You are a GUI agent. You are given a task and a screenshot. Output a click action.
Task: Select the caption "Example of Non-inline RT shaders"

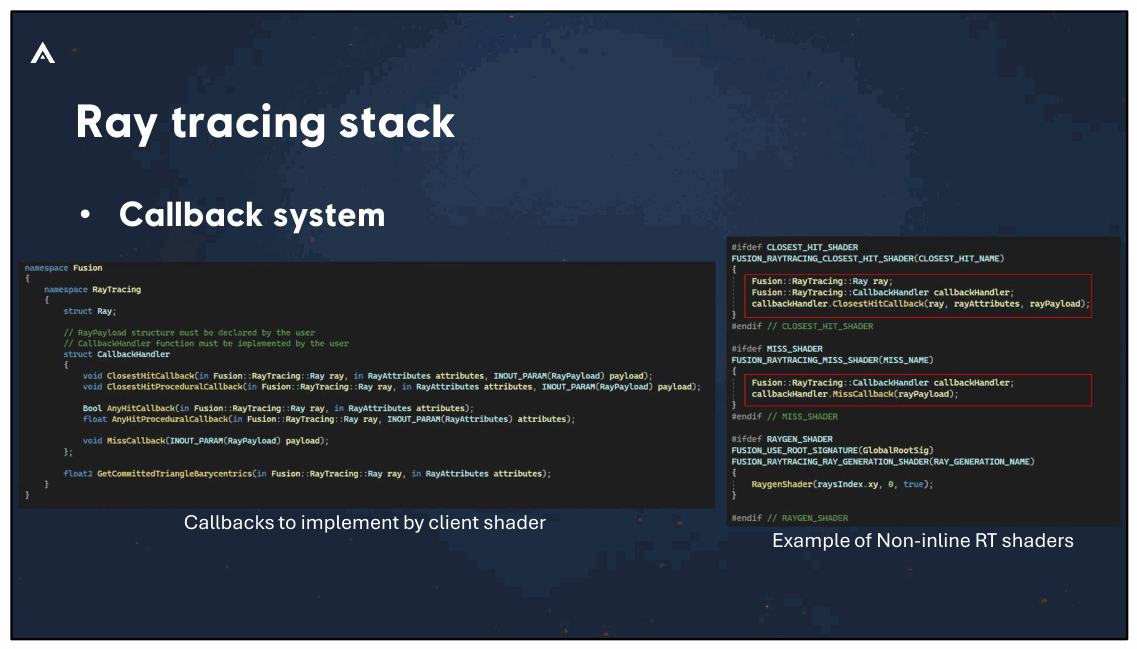[922, 540]
